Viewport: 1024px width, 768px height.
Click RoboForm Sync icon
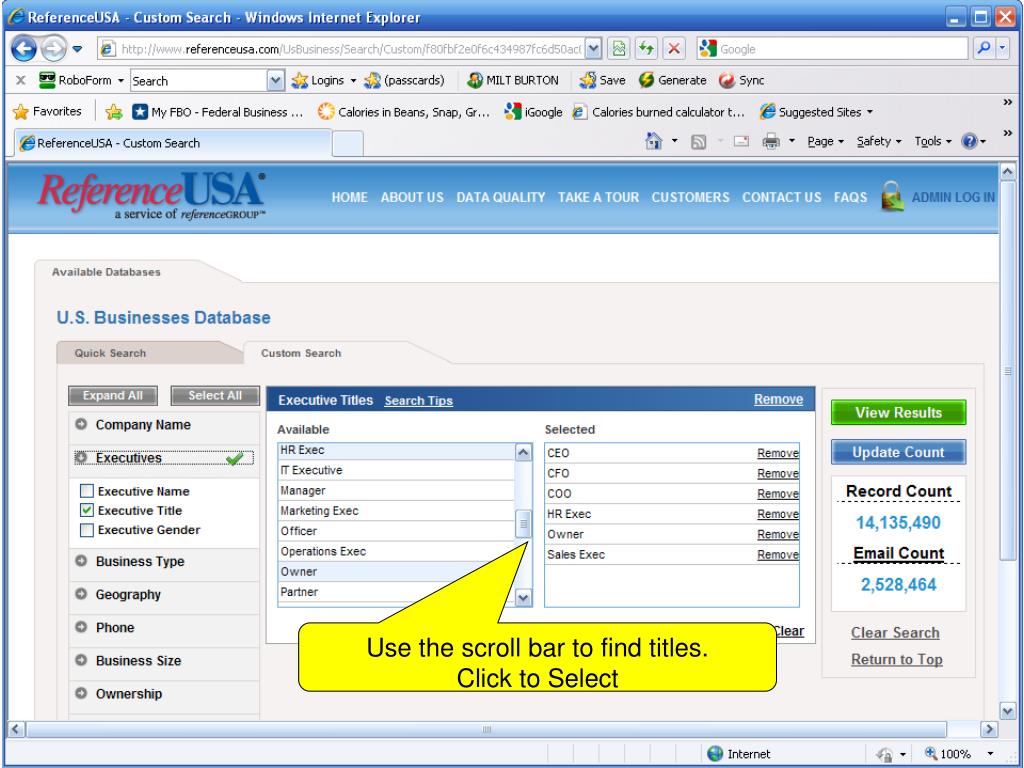[x=727, y=80]
